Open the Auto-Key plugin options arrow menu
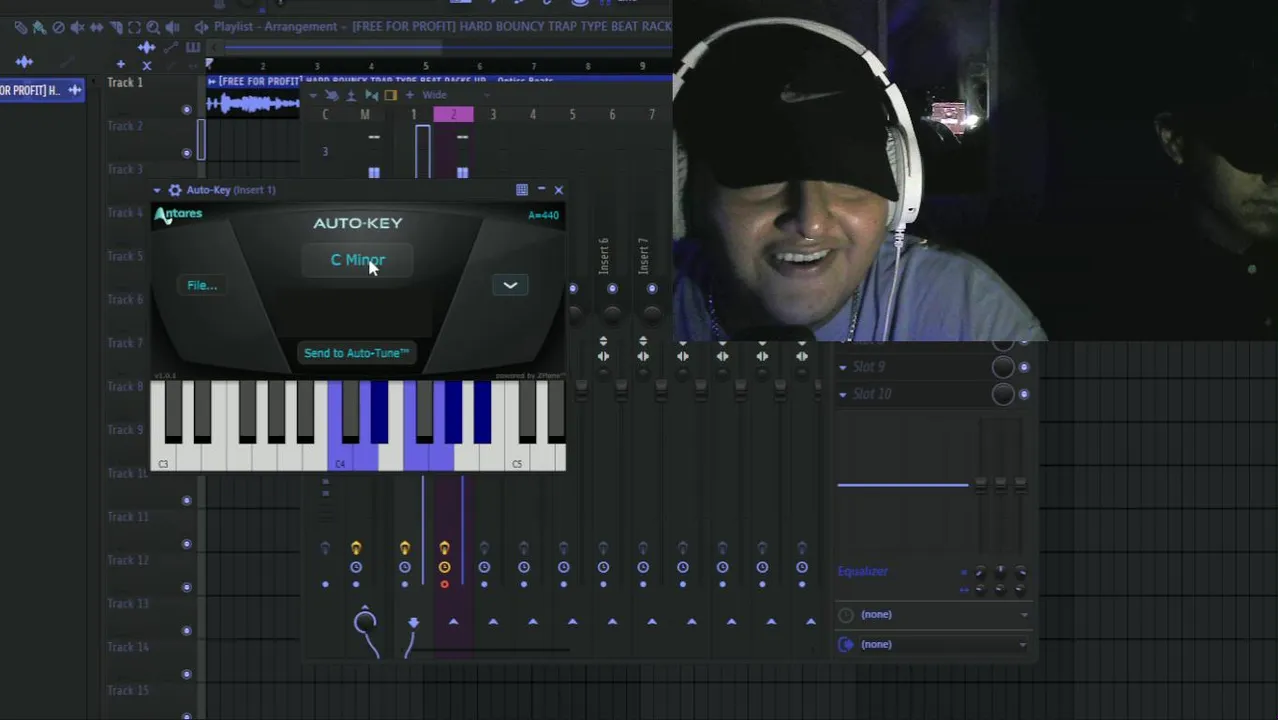The image size is (1278, 720). (157, 190)
